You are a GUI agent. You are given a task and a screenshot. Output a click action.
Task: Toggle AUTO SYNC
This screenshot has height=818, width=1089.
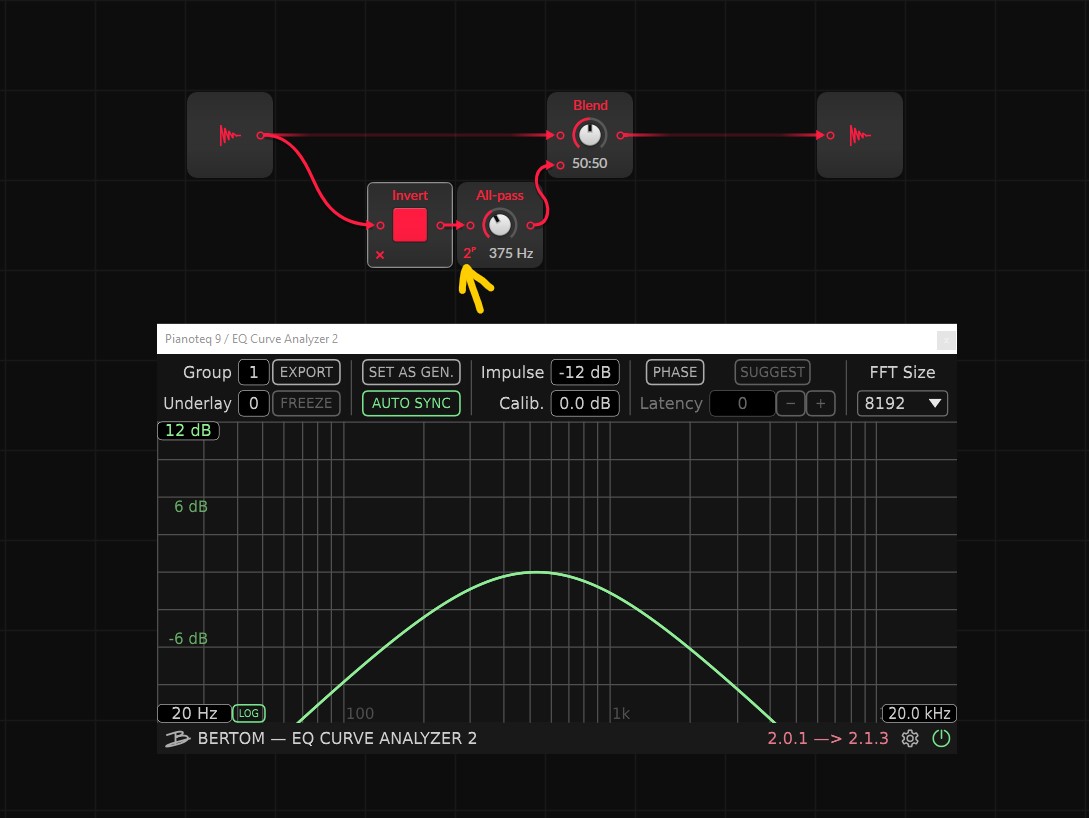click(x=411, y=403)
